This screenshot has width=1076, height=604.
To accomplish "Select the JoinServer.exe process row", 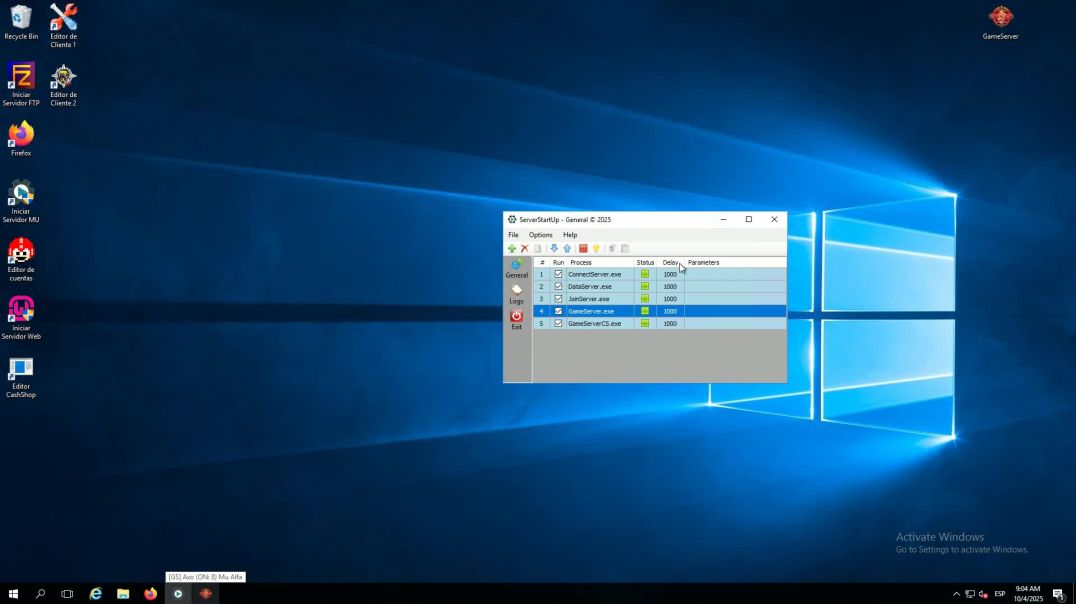I will pos(594,299).
